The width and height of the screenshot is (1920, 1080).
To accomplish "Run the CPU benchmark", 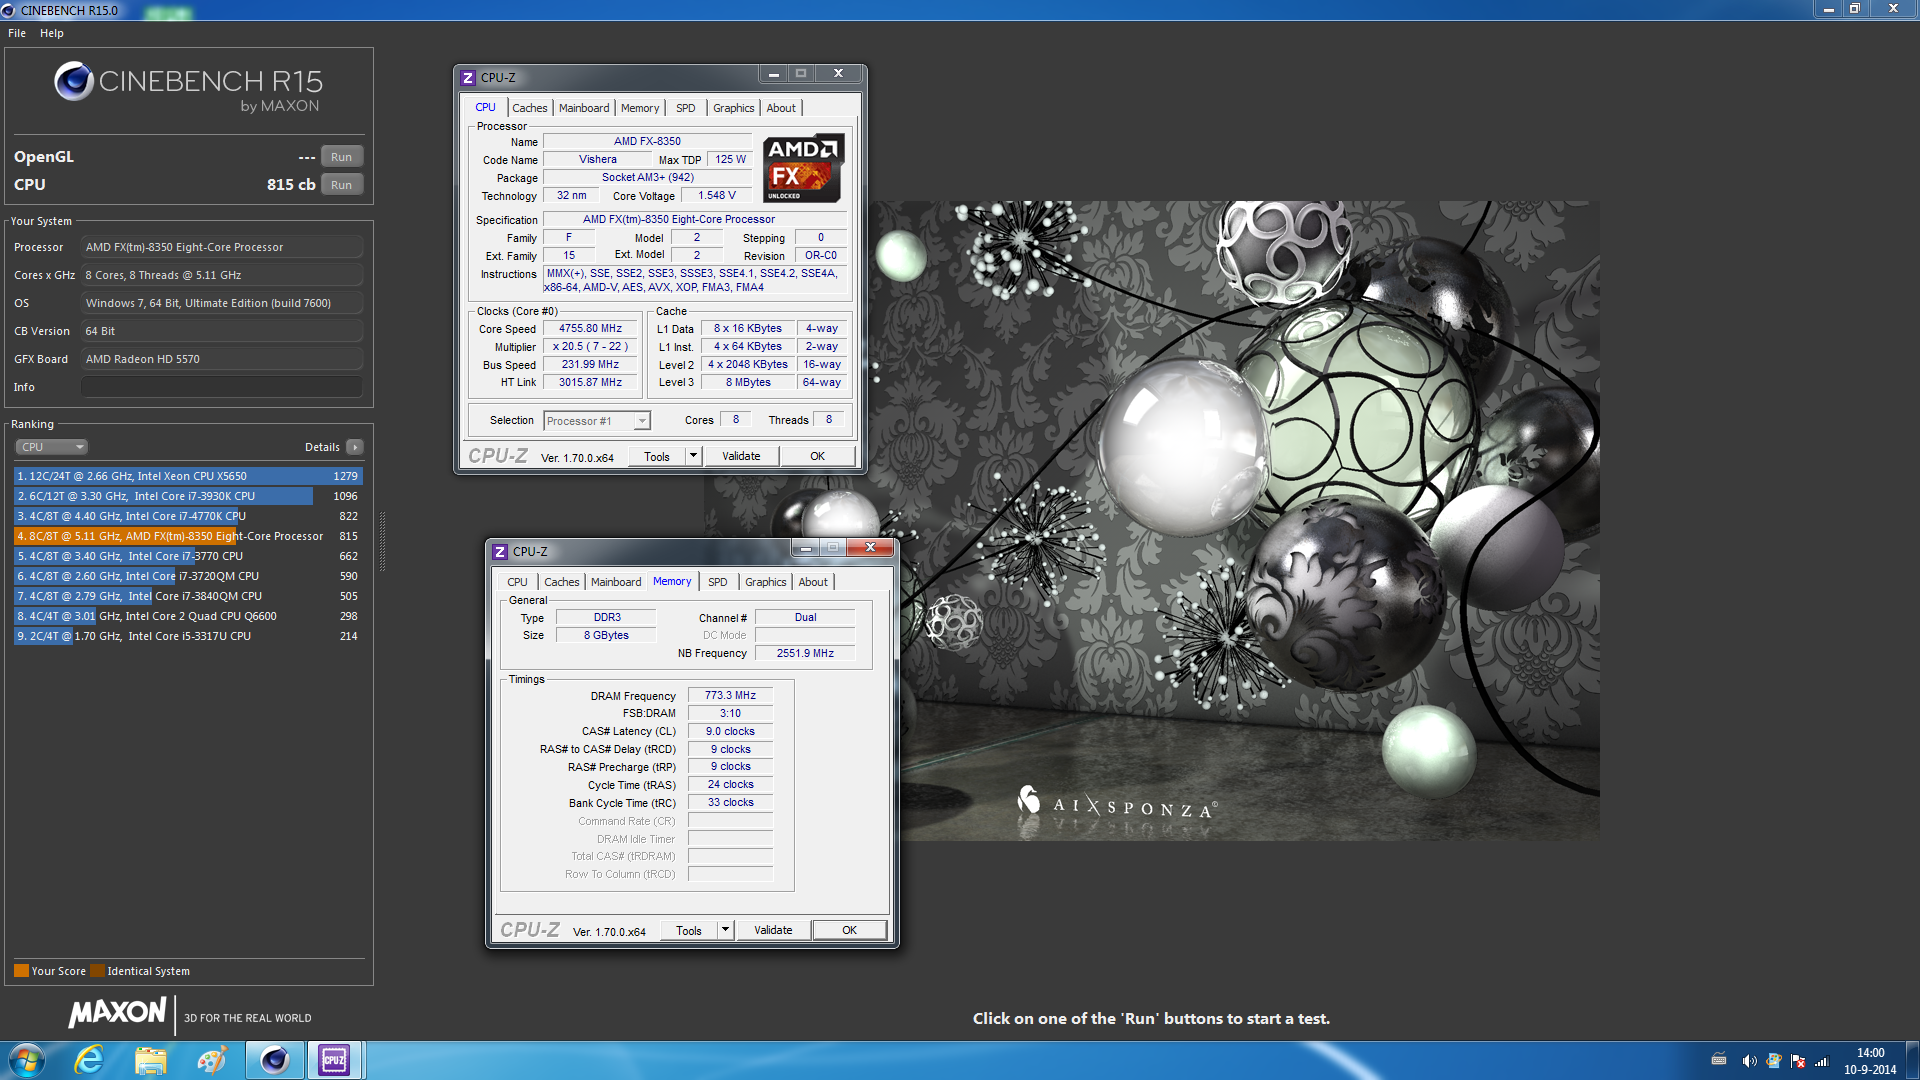I will [x=342, y=185].
